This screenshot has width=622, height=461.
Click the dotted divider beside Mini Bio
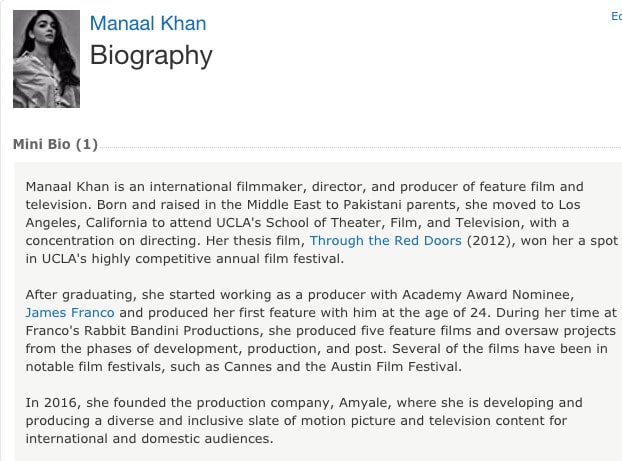pos(360,147)
